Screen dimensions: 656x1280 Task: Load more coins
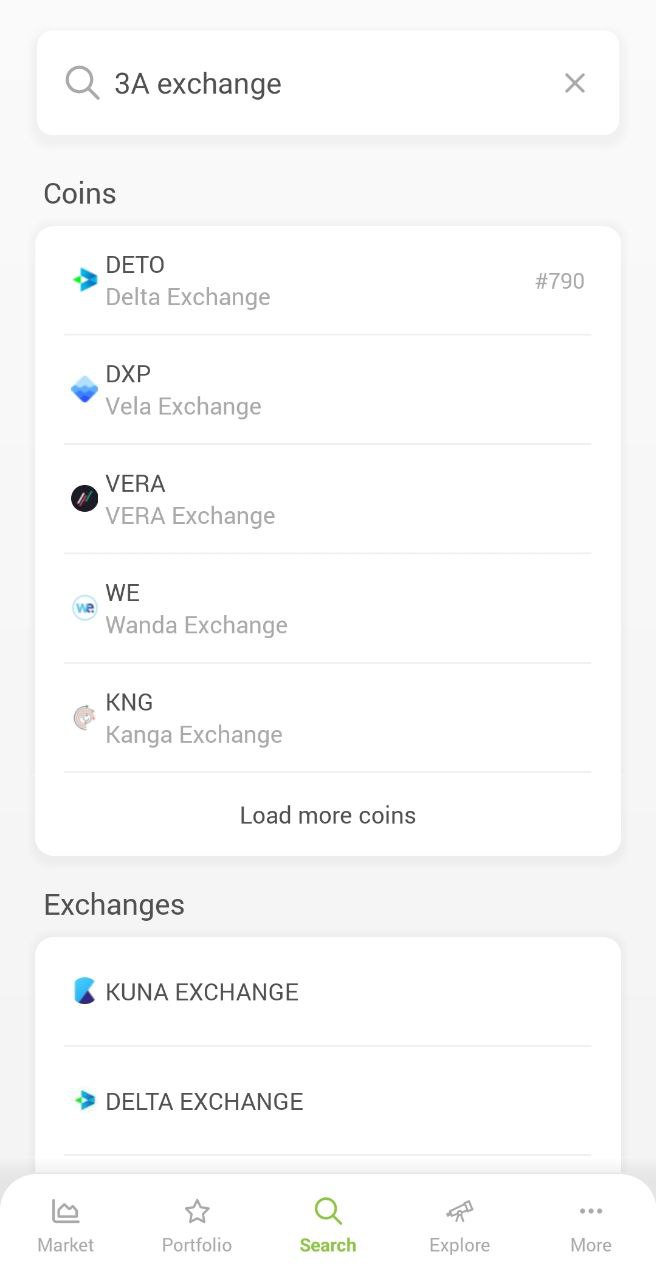point(328,815)
